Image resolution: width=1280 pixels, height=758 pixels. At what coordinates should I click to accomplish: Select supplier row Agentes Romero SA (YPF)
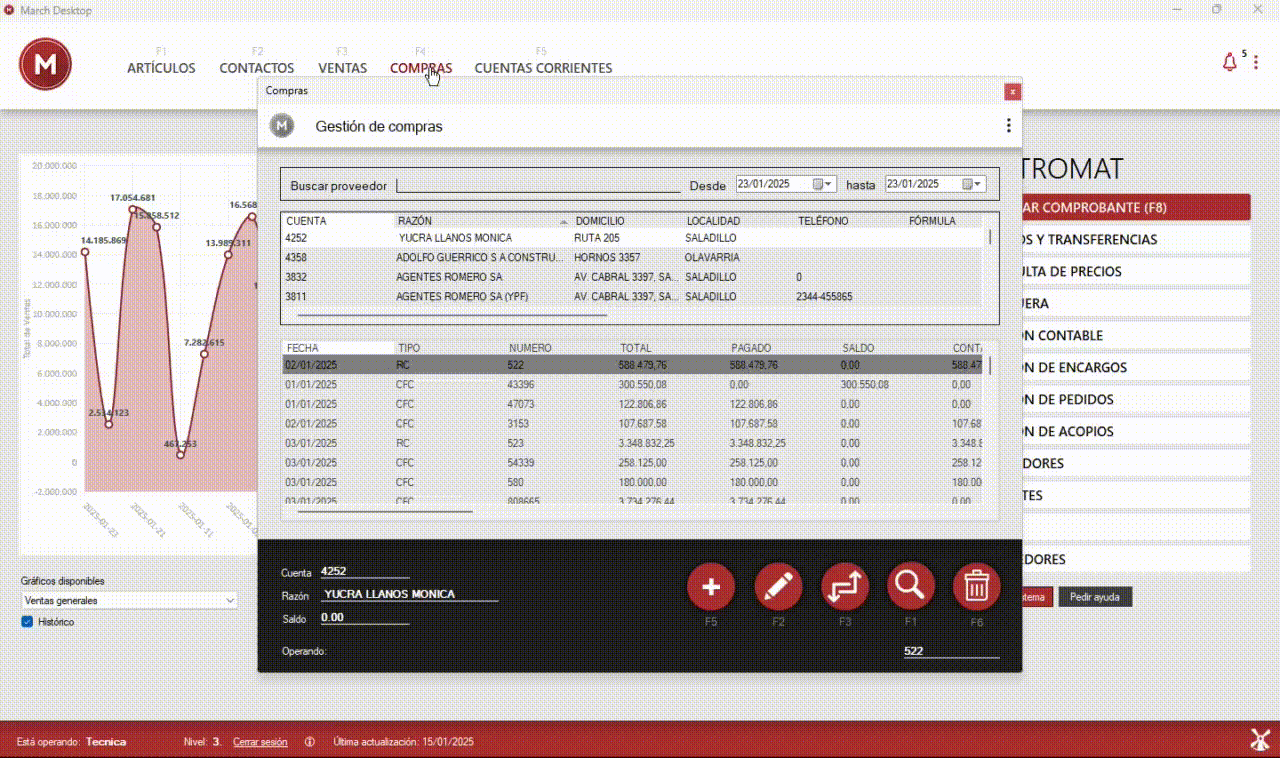(x=632, y=296)
